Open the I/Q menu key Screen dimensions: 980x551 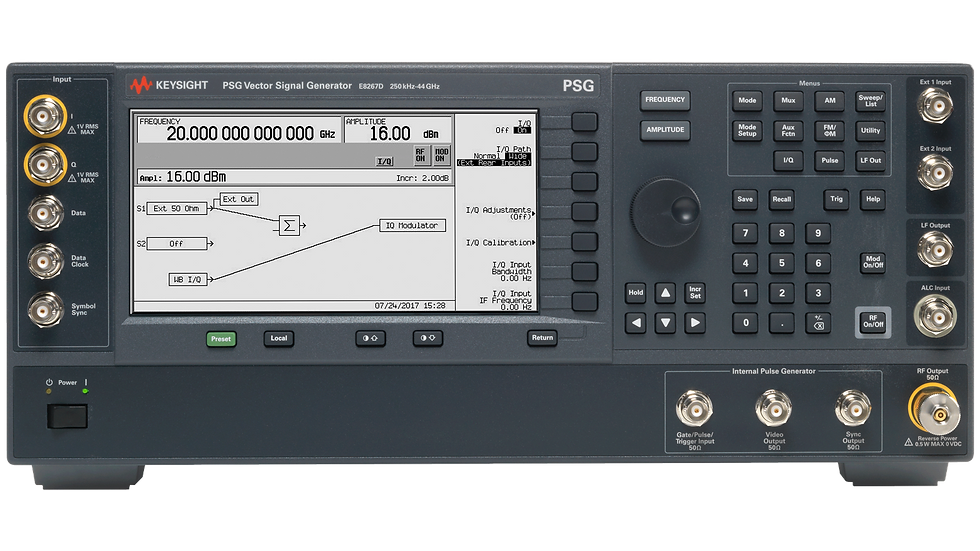click(x=789, y=161)
